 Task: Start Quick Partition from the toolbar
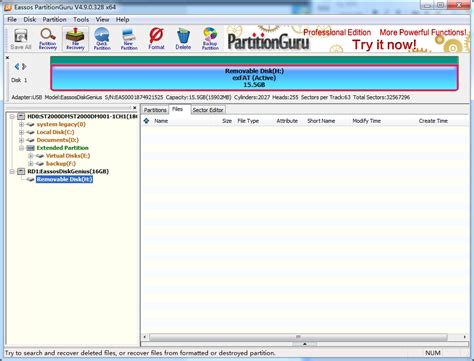(102, 39)
